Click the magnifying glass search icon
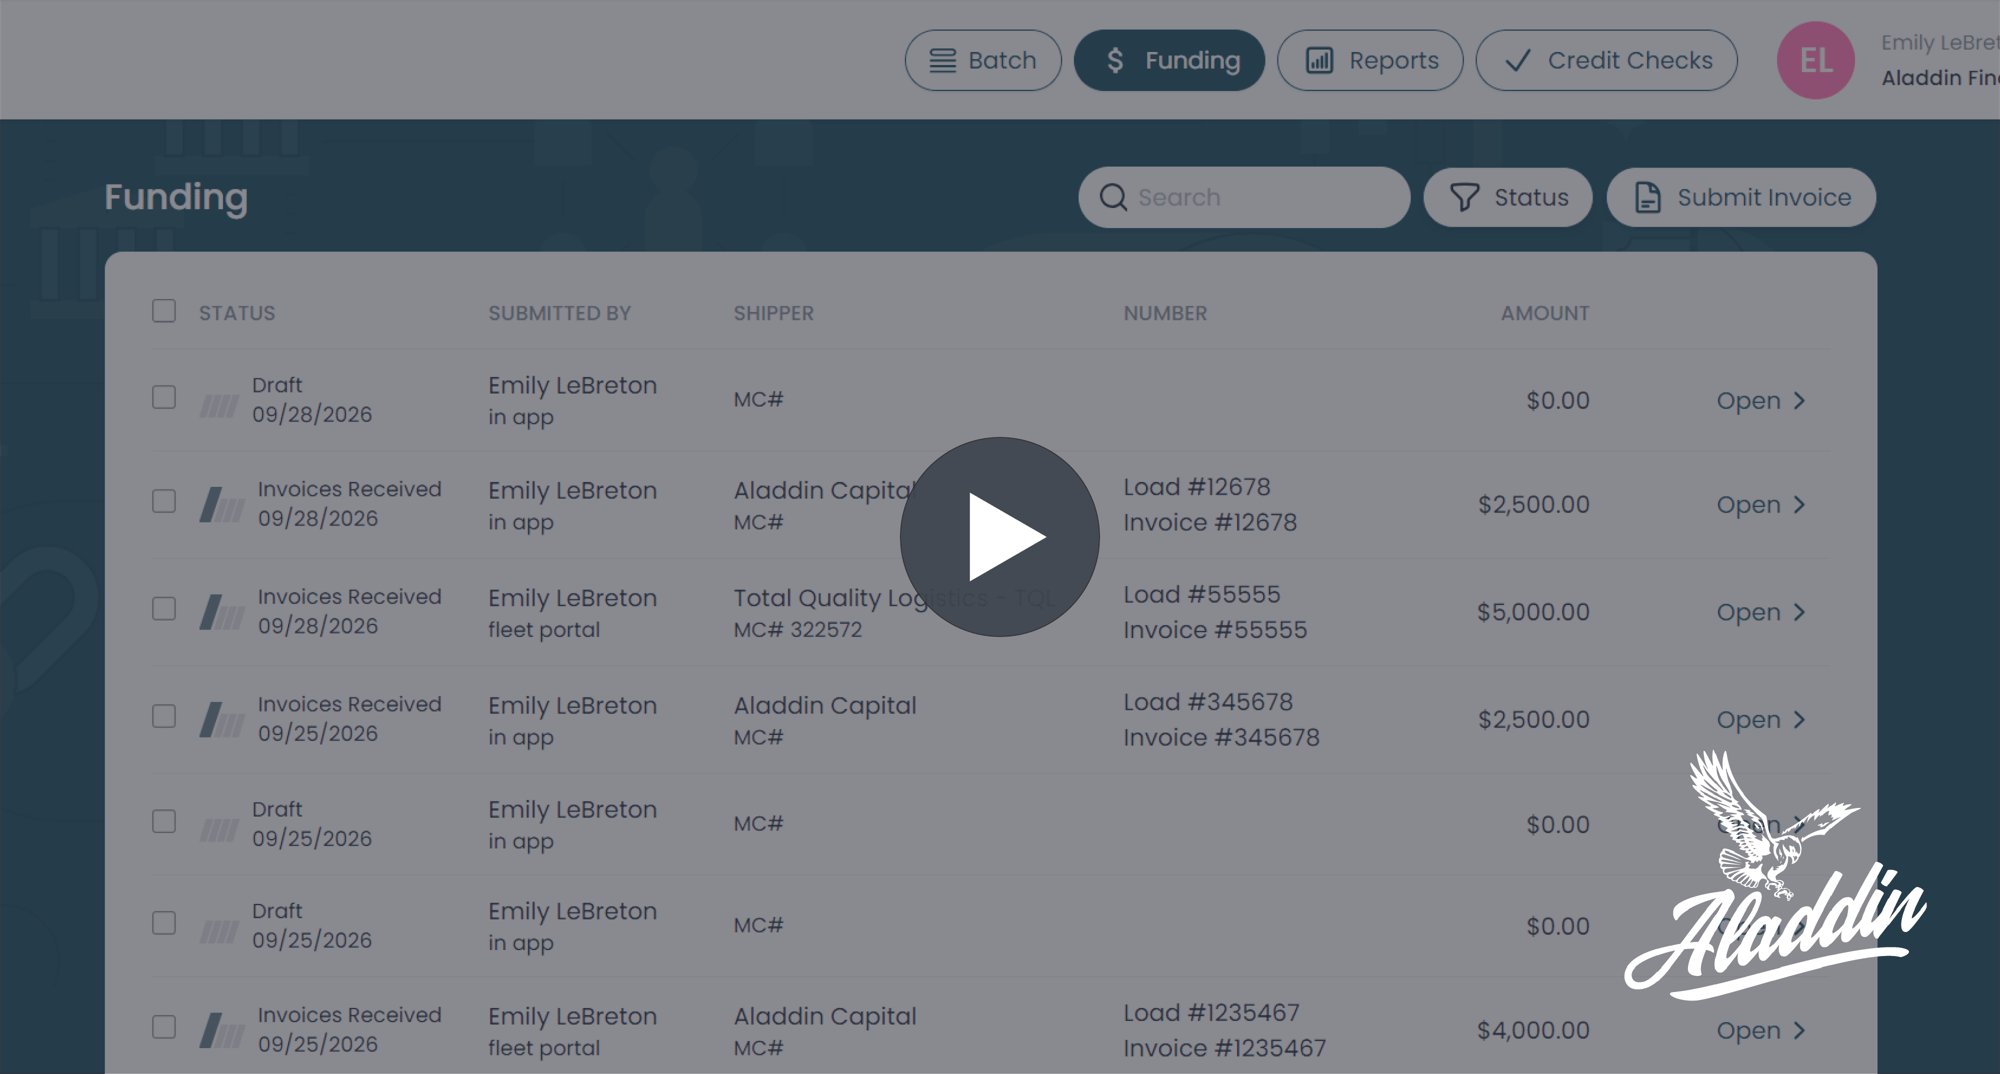This screenshot has width=2000, height=1074. point(1113,197)
